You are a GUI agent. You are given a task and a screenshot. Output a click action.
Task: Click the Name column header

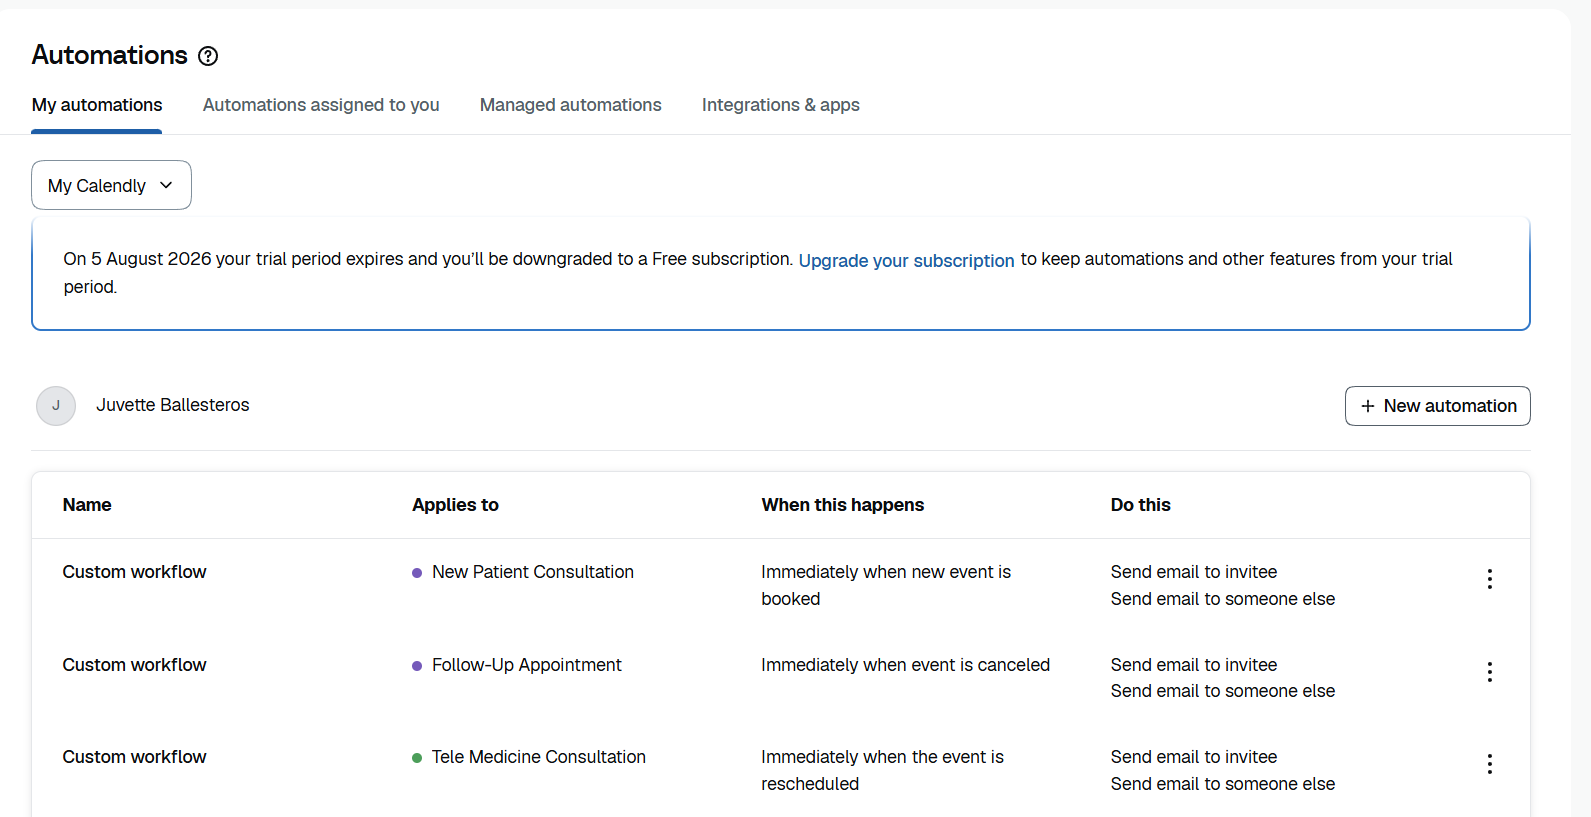click(x=87, y=505)
